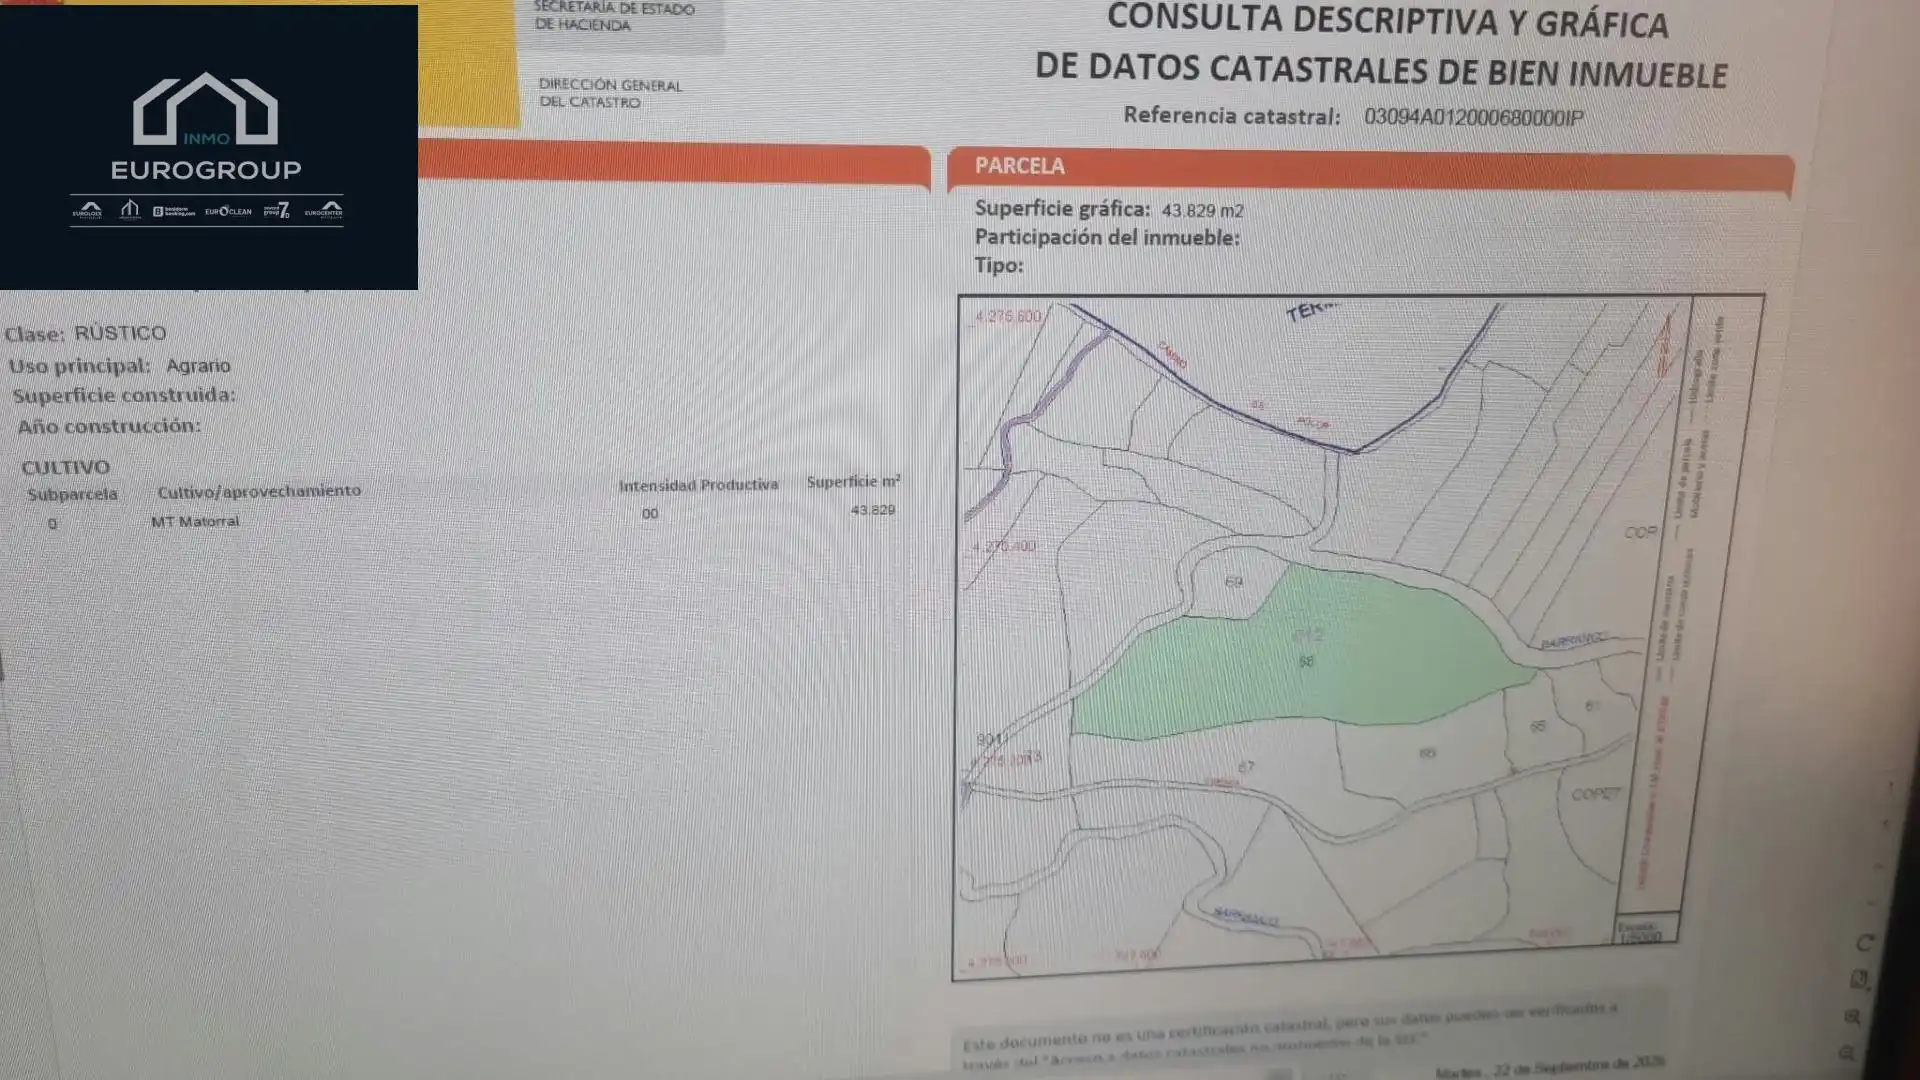Zoom out using the bottom magnifier icon
The height and width of the screenshot is (1080, 1920).
(x=1847, y=1053)
